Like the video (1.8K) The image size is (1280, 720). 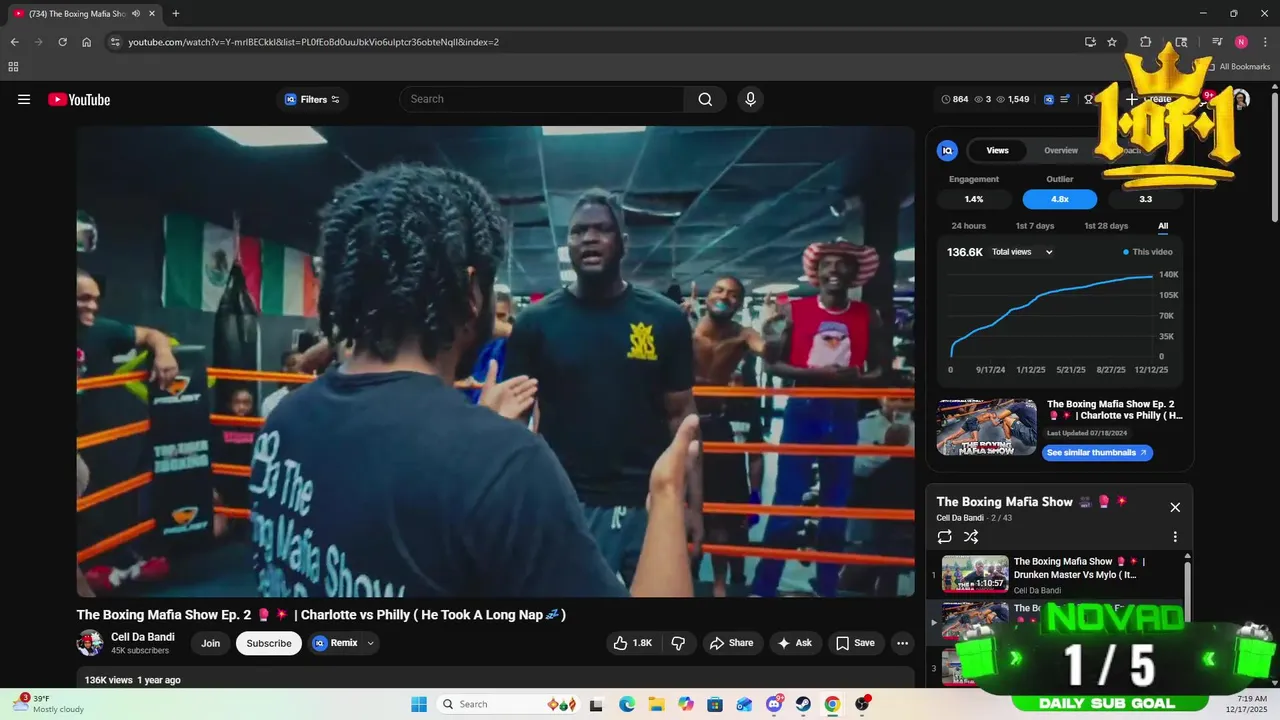(x=633, y=643)
